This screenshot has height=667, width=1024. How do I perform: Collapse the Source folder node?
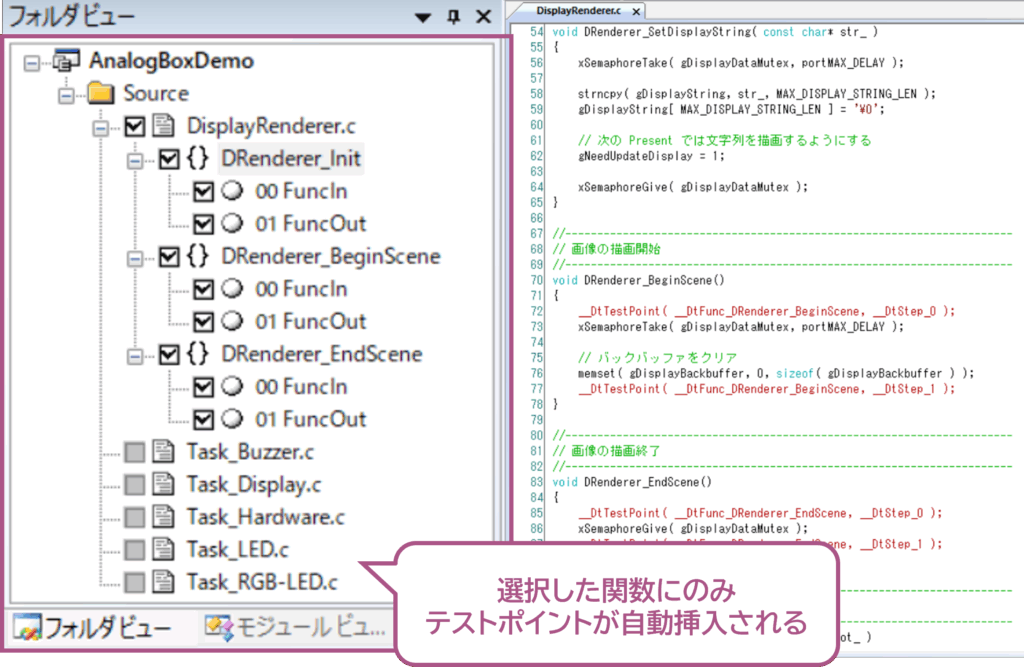[x=66, y=94]
